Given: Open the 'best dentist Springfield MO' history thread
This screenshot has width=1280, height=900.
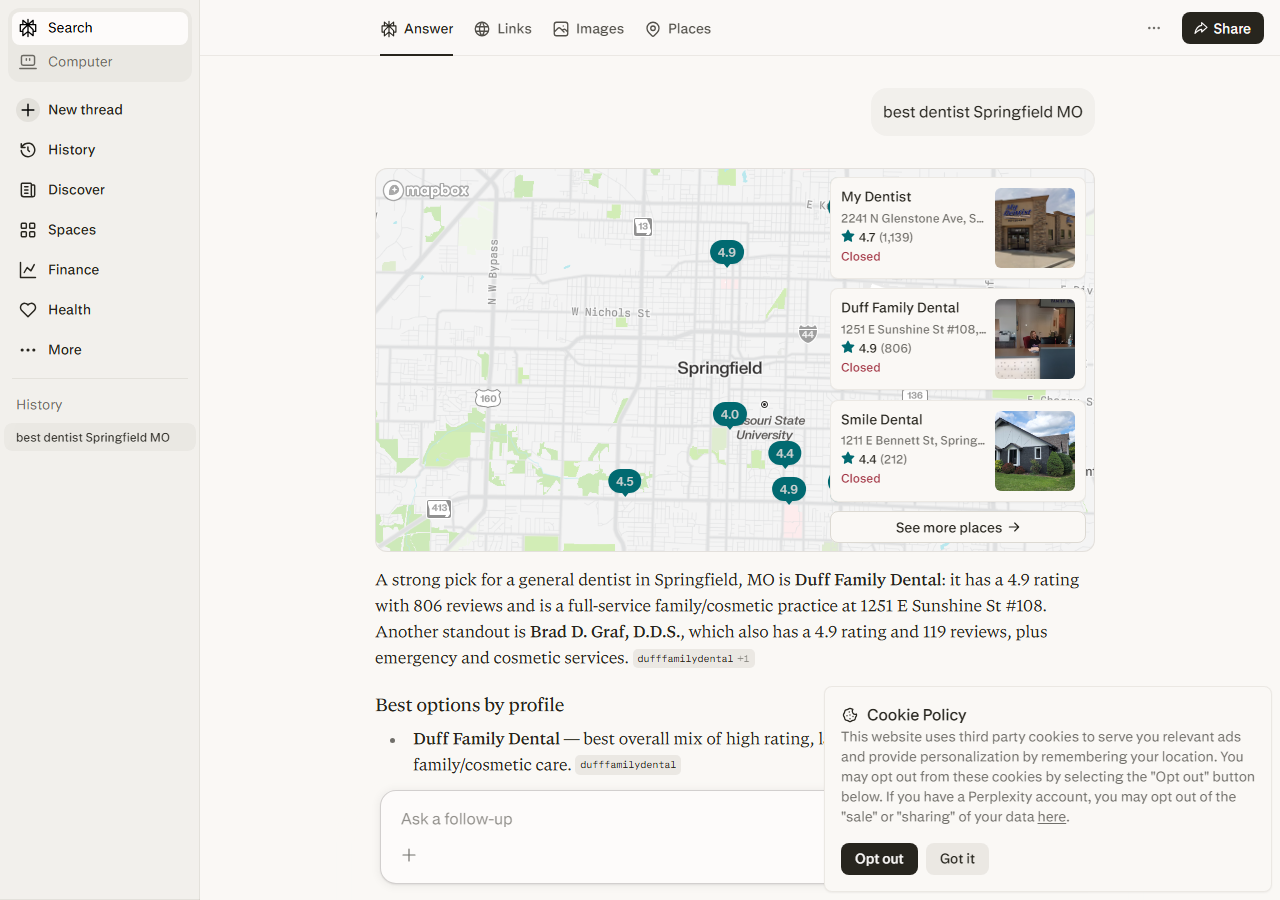Looking at the screenshot, I should (x=99, y=437).
